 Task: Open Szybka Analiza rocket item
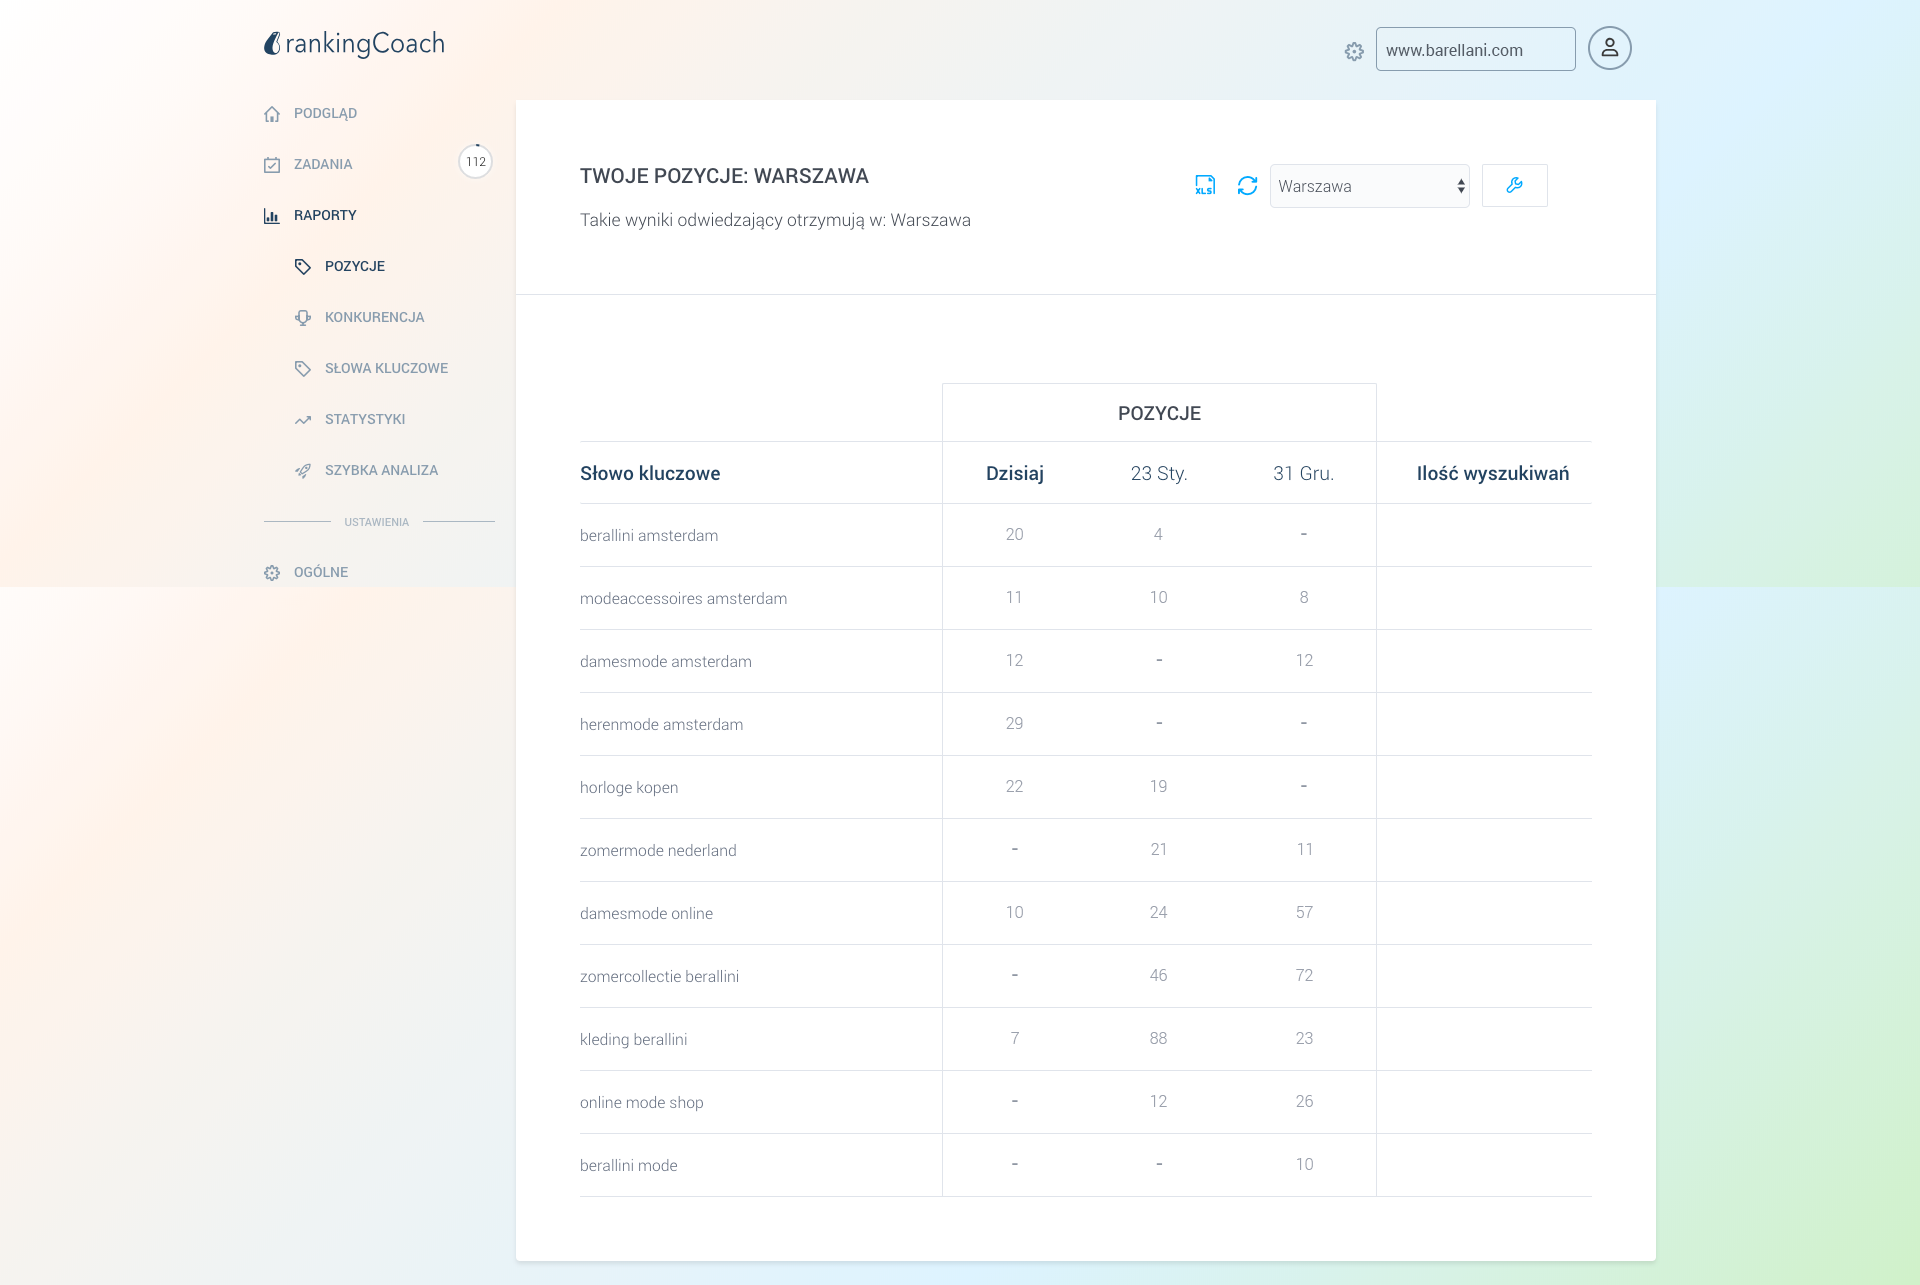coord(380,470)
